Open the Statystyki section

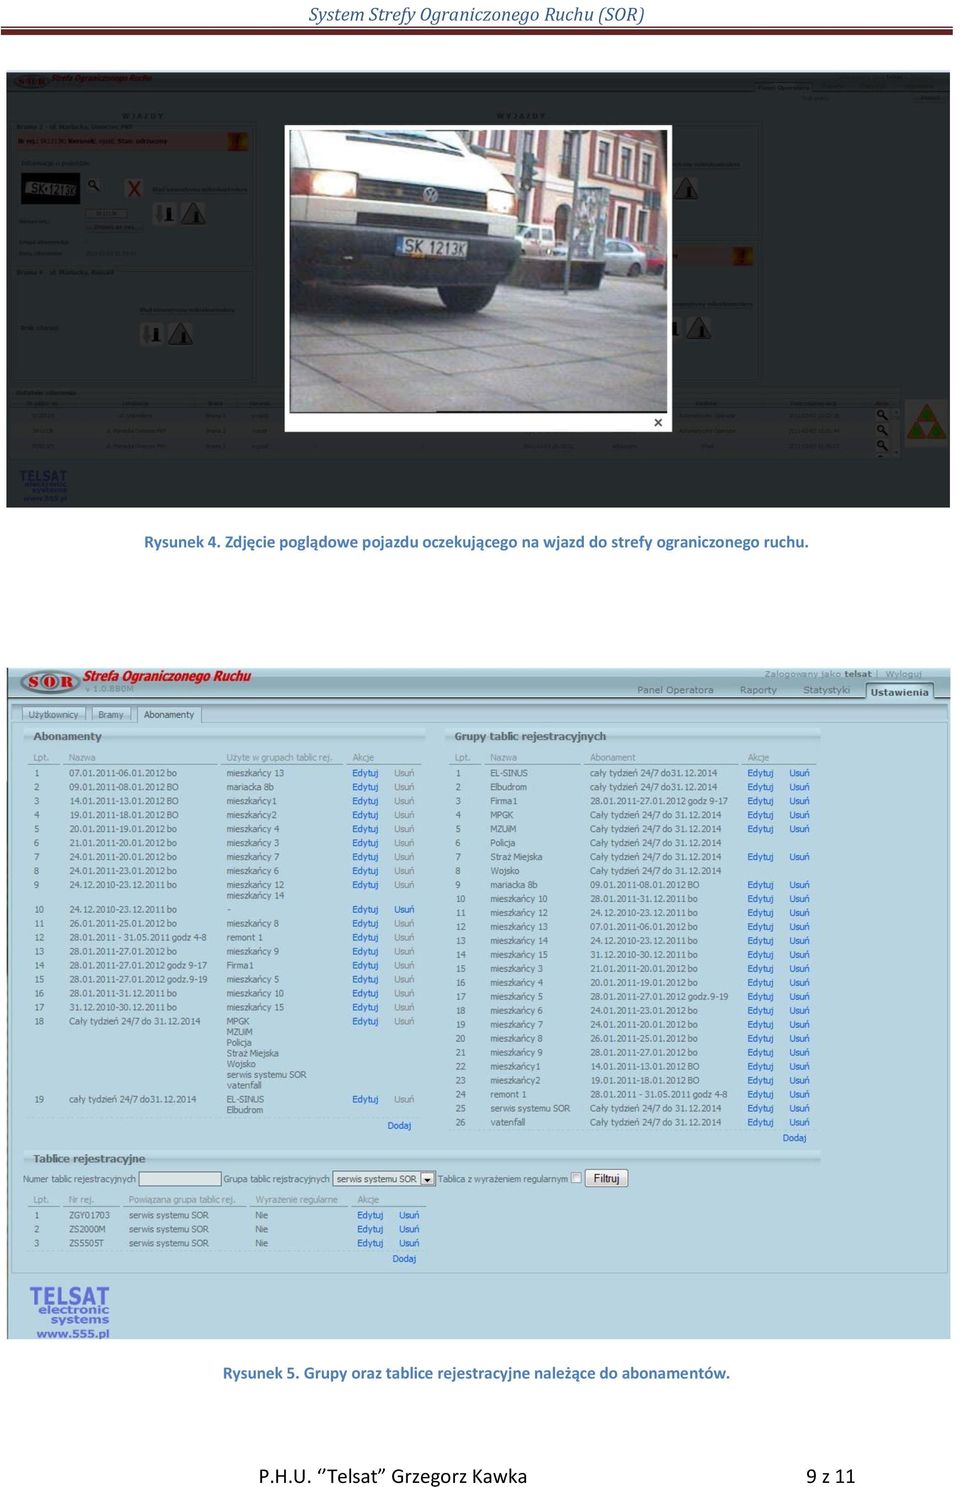tap(826, 690)
